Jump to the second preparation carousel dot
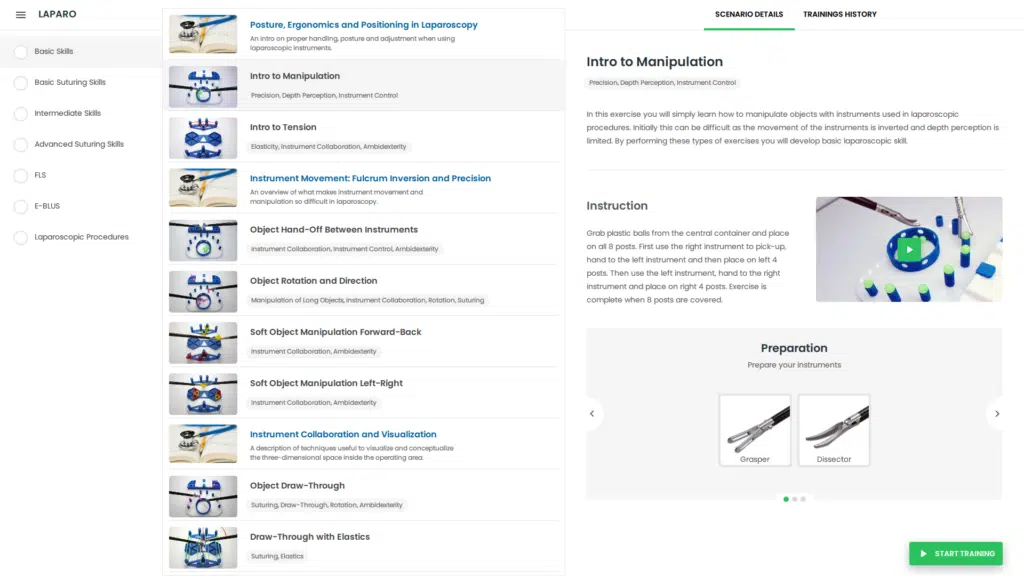This screenshot has width=1024, height=576. tap(795, 499)
